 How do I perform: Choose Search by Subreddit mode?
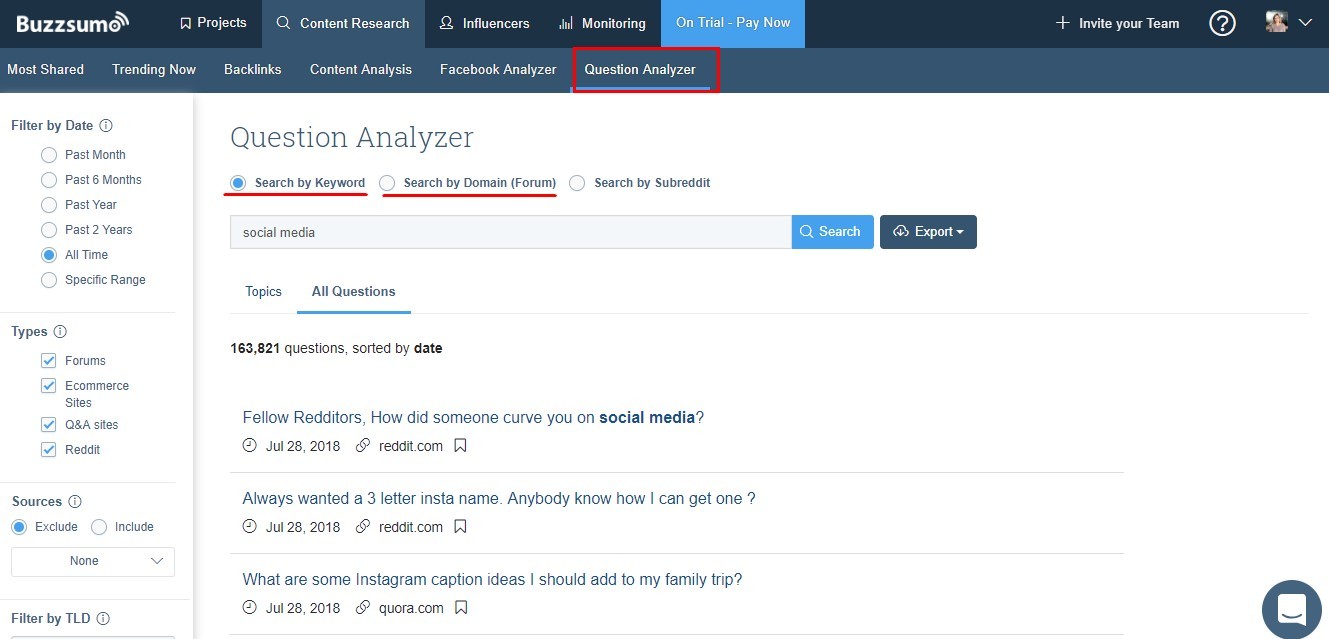coord(577,183)
